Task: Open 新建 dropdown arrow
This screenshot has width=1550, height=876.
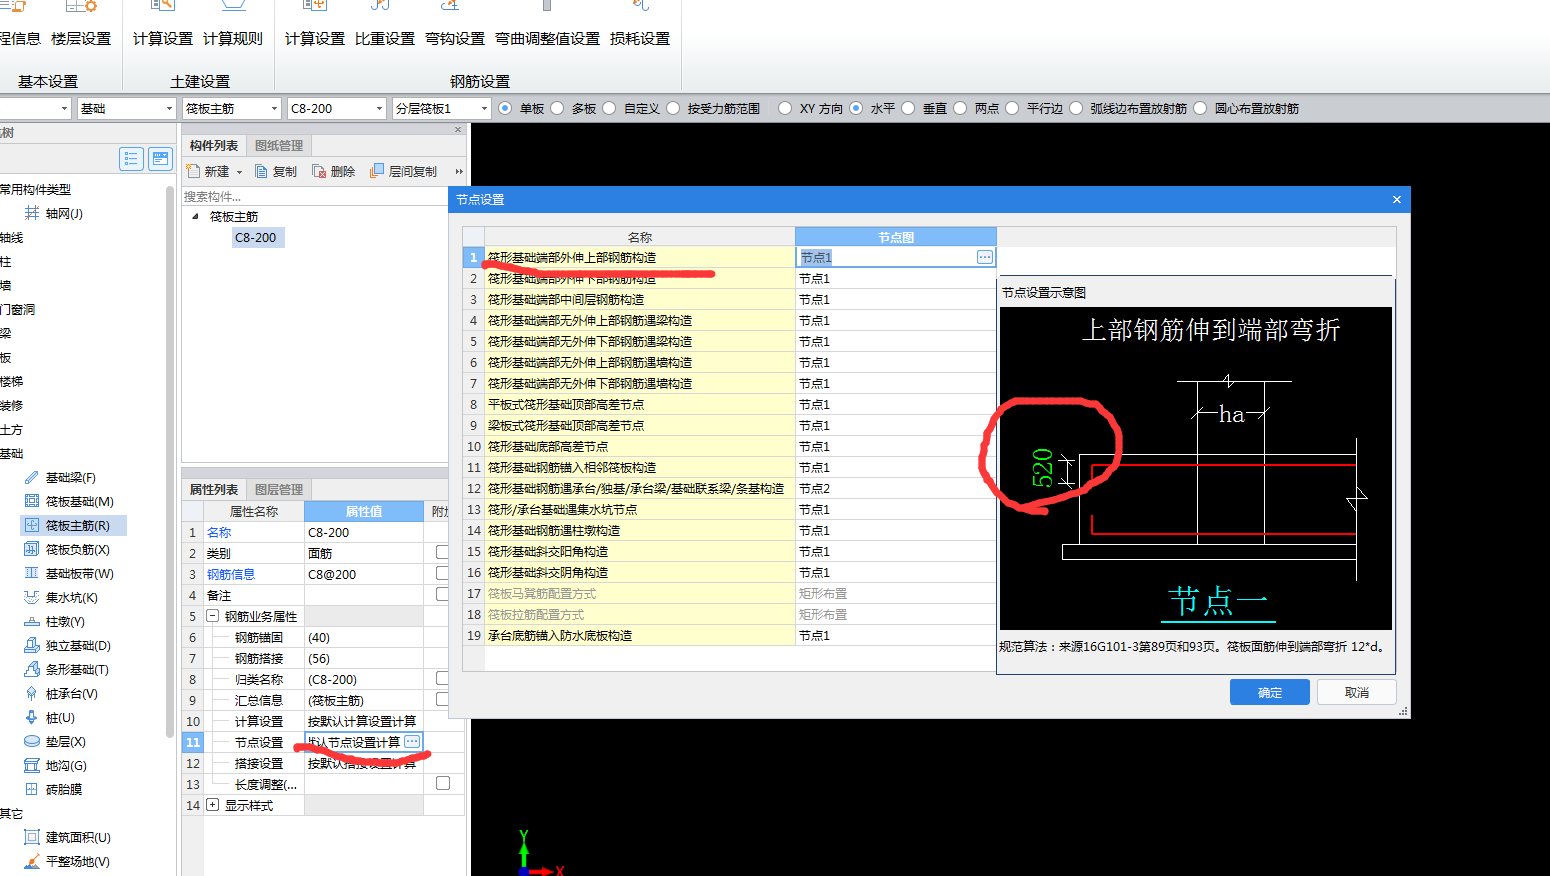Action: (239, 173)
